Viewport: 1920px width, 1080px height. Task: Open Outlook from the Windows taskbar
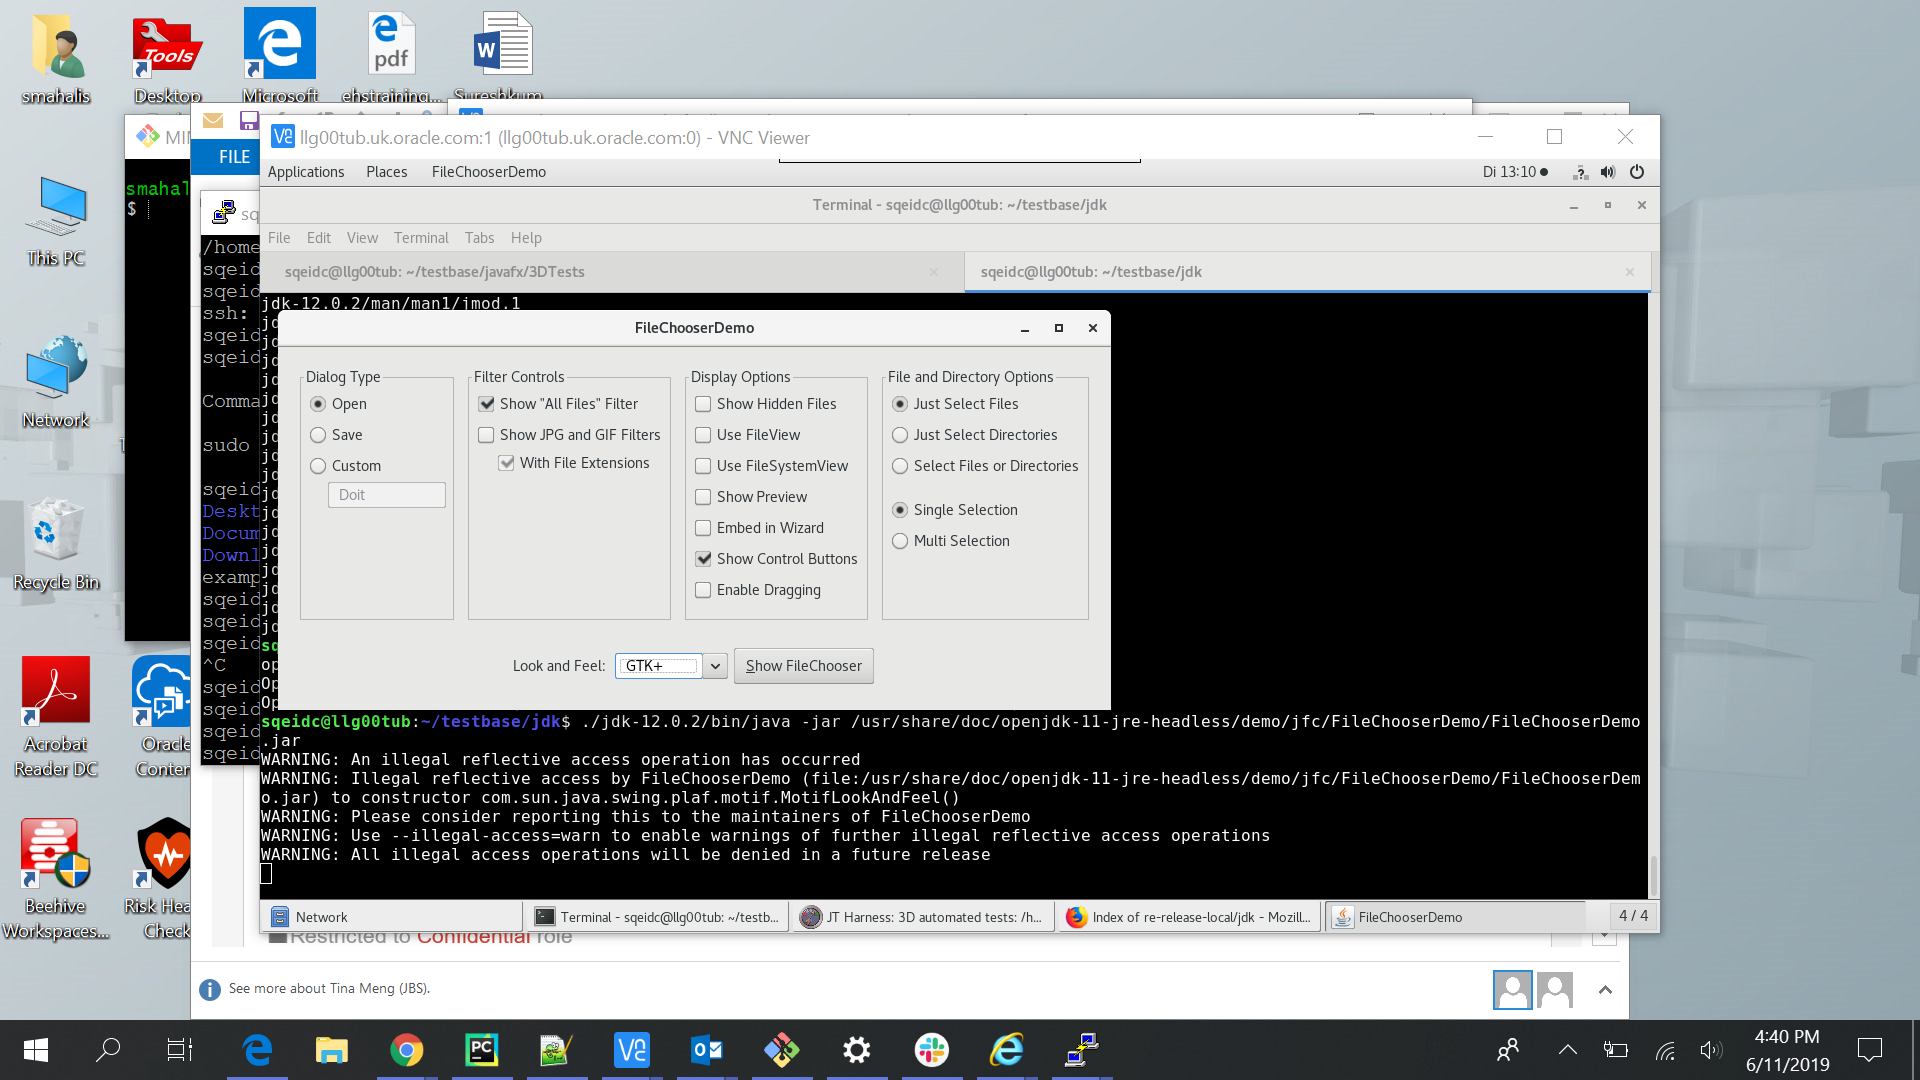pyautogui.click(x=706, y=1050)
